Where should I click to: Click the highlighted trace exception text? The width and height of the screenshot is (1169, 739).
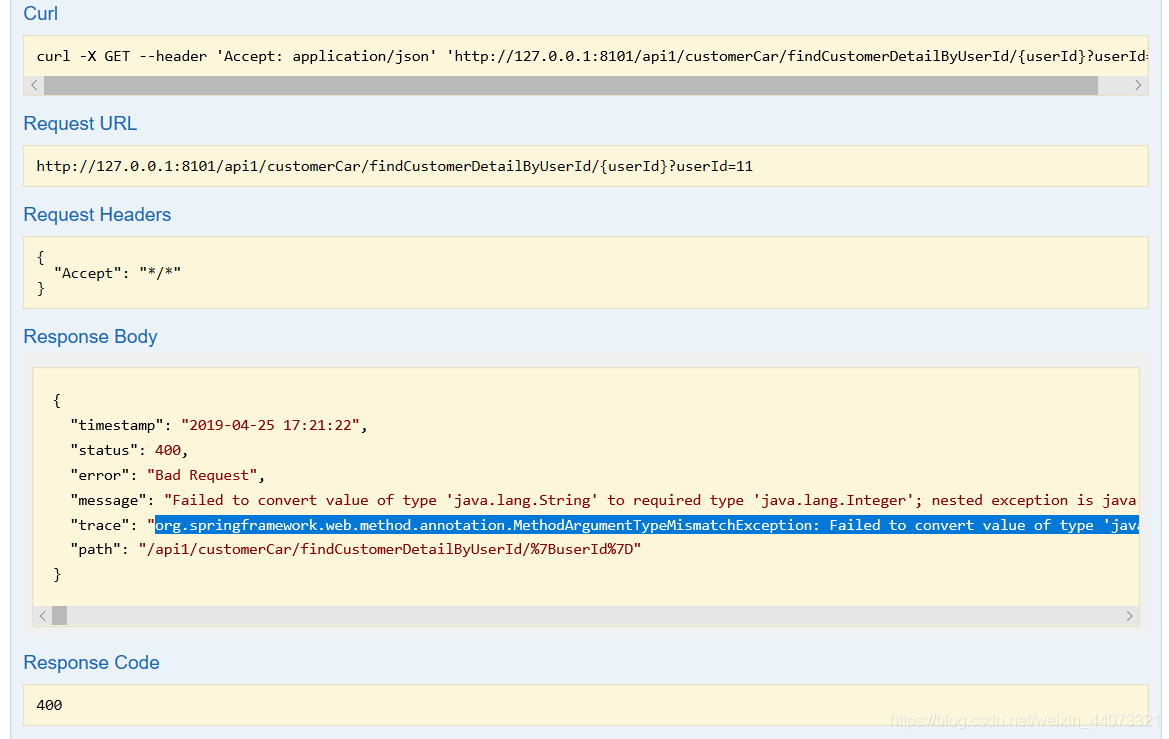coord(646,525)
